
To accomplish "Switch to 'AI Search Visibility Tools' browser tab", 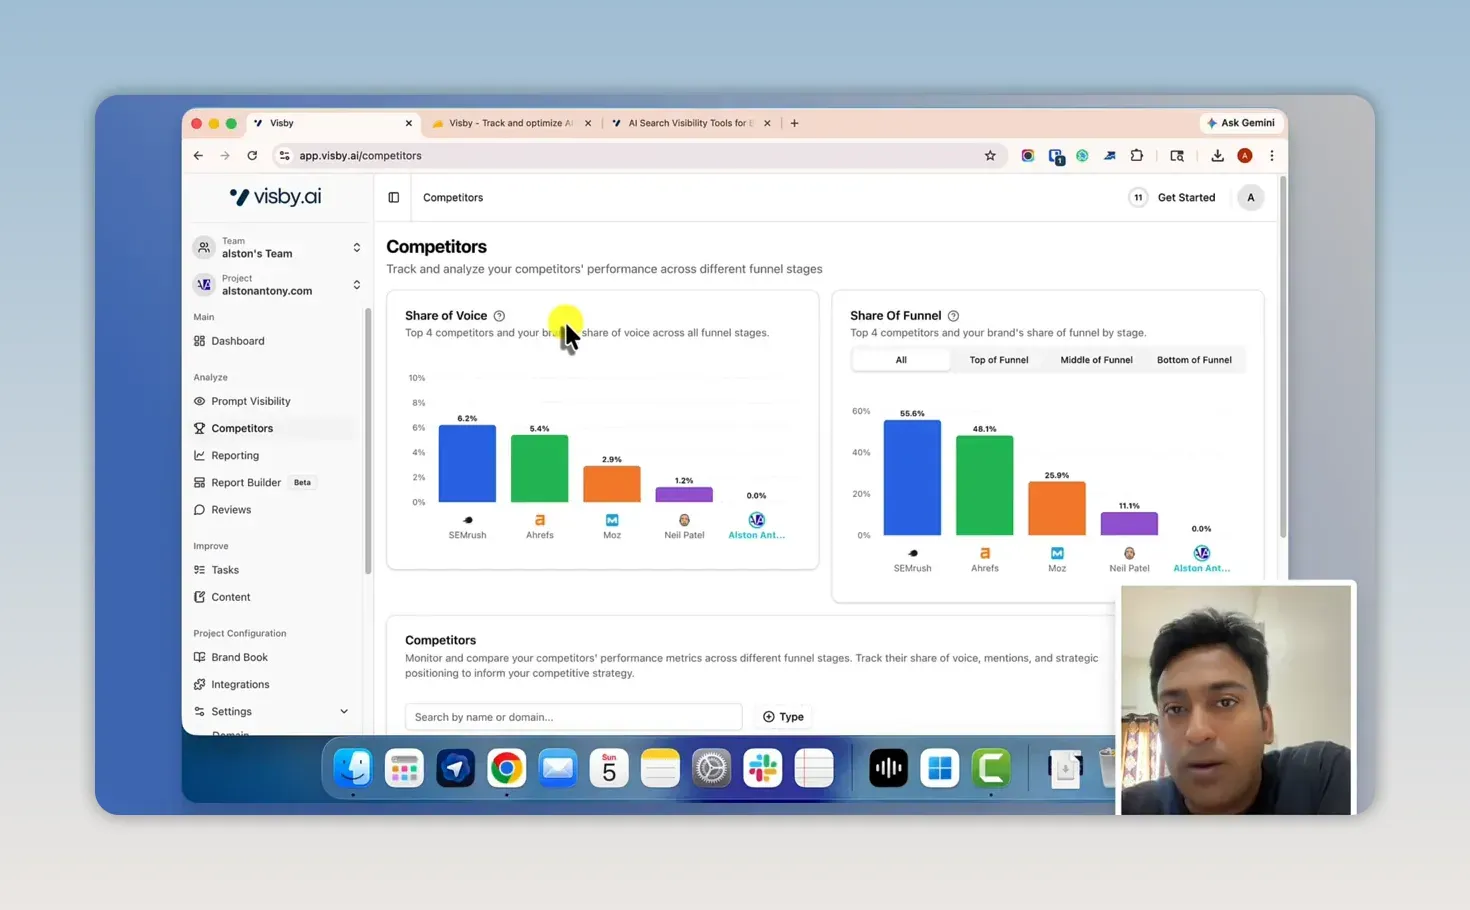I will (689, 123).
